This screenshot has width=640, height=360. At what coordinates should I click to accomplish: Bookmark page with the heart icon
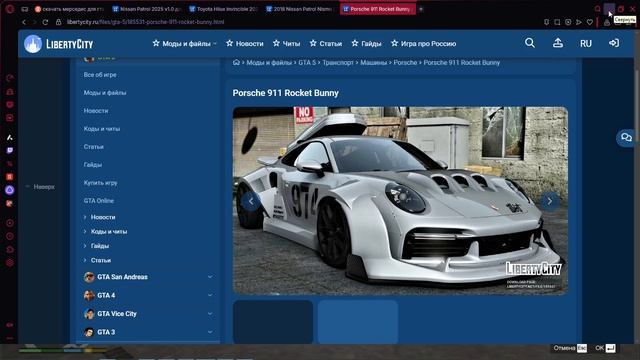(x=589, y=22)
